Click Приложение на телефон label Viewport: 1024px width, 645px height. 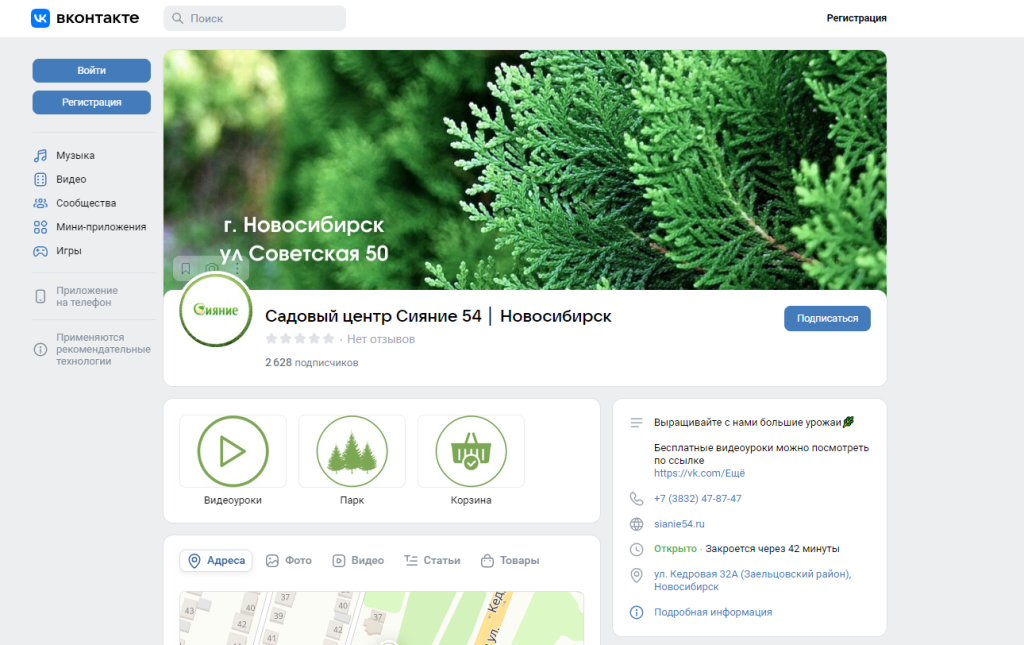[87, 296]
